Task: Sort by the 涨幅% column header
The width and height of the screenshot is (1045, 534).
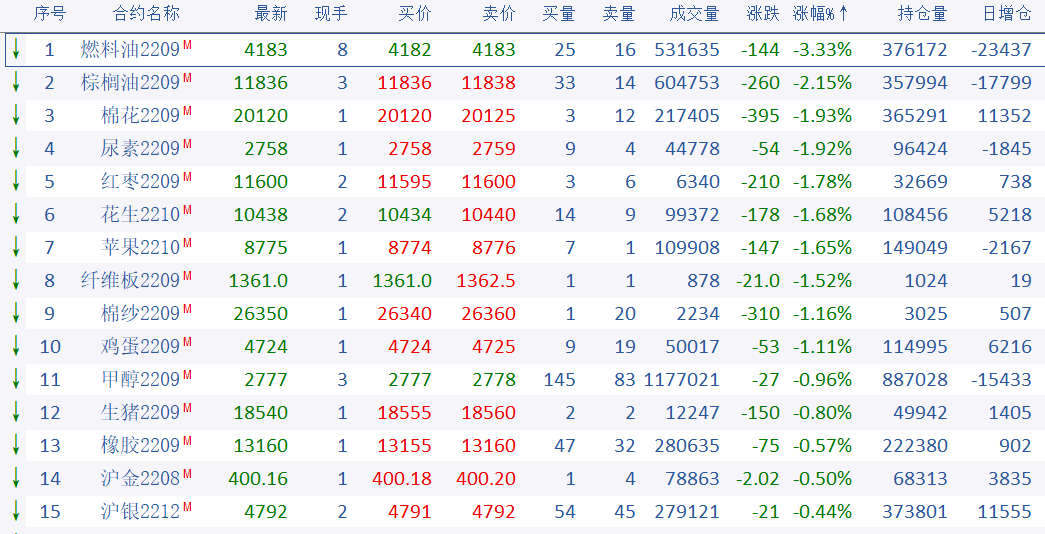Action: [821, 14]
